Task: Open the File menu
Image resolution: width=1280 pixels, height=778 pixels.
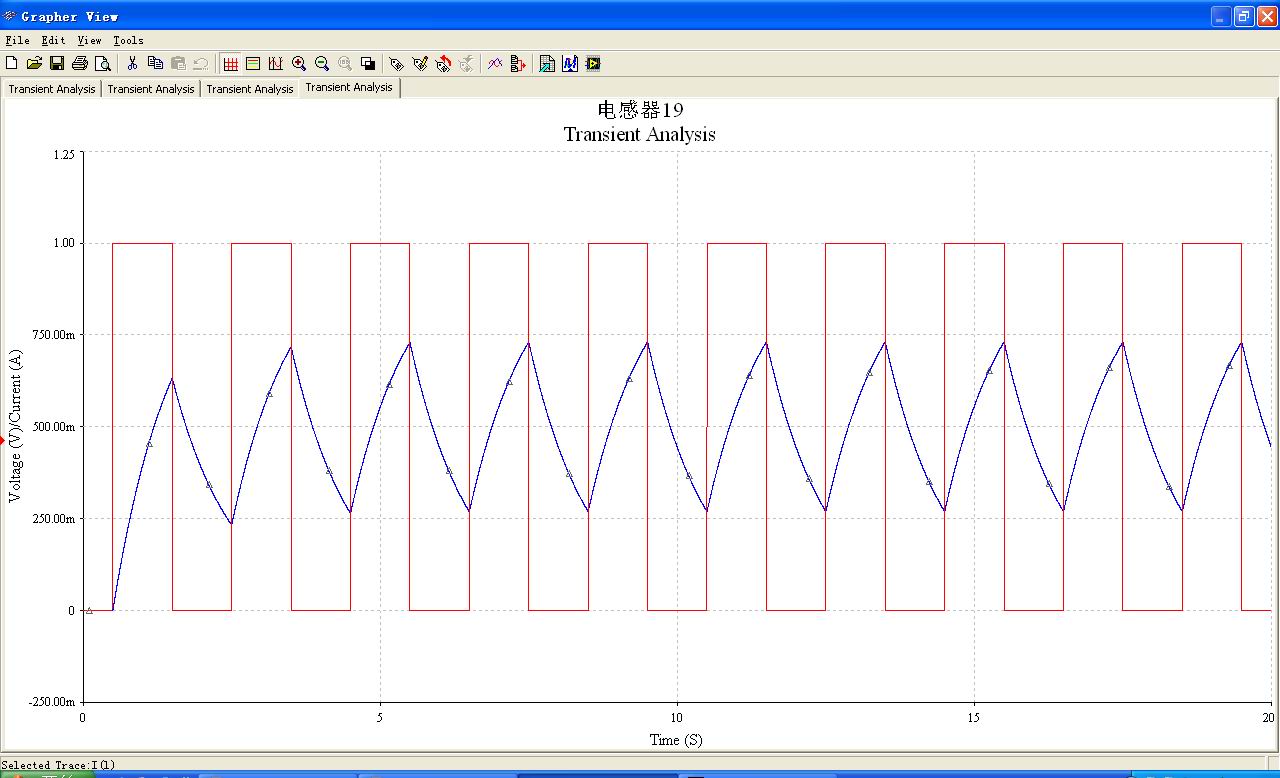Action: (17, 40)
